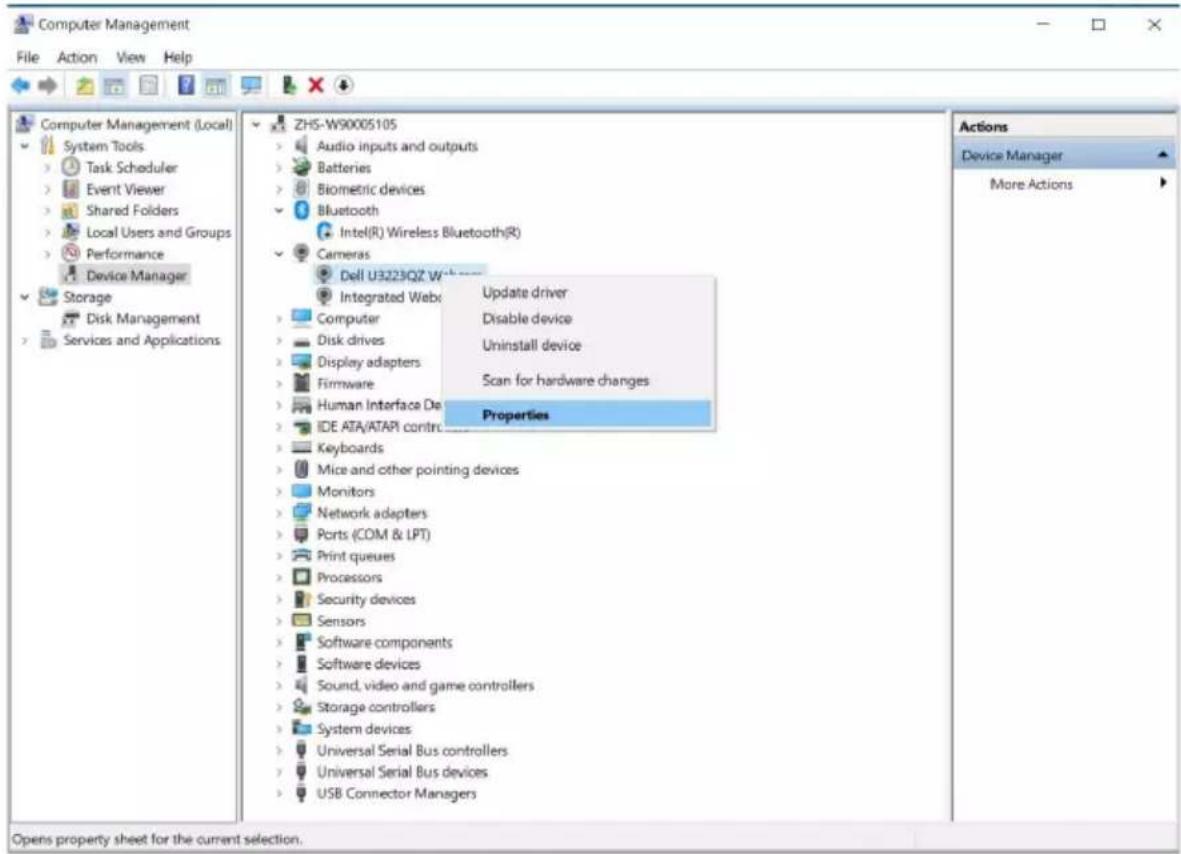
Task: Expand Mice and other pointing devices
Action: 279,470
